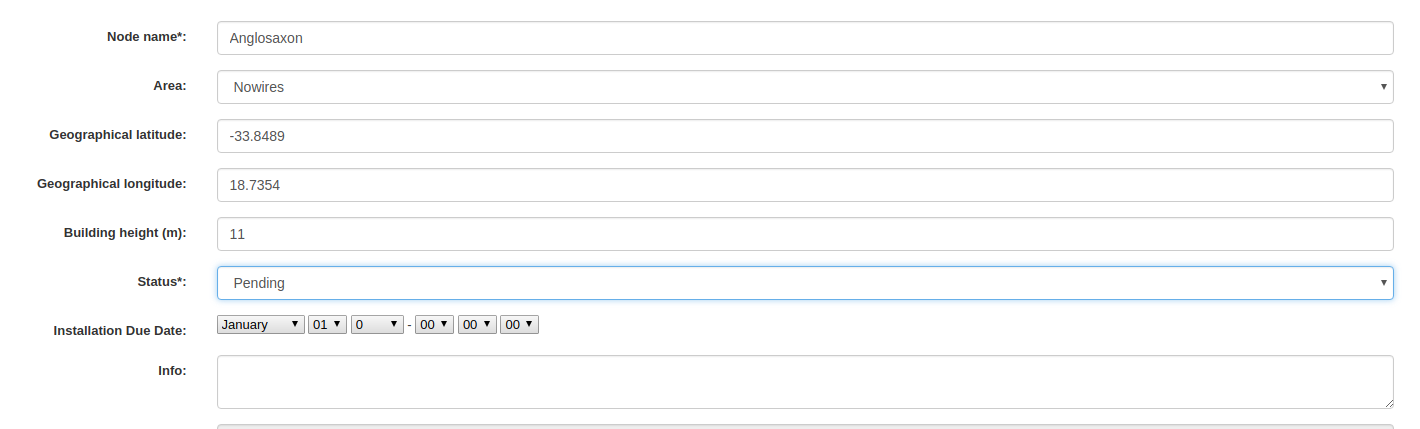Open the minutes dropdown in due date
1420x429 pixels.
(x=477, y=325)
